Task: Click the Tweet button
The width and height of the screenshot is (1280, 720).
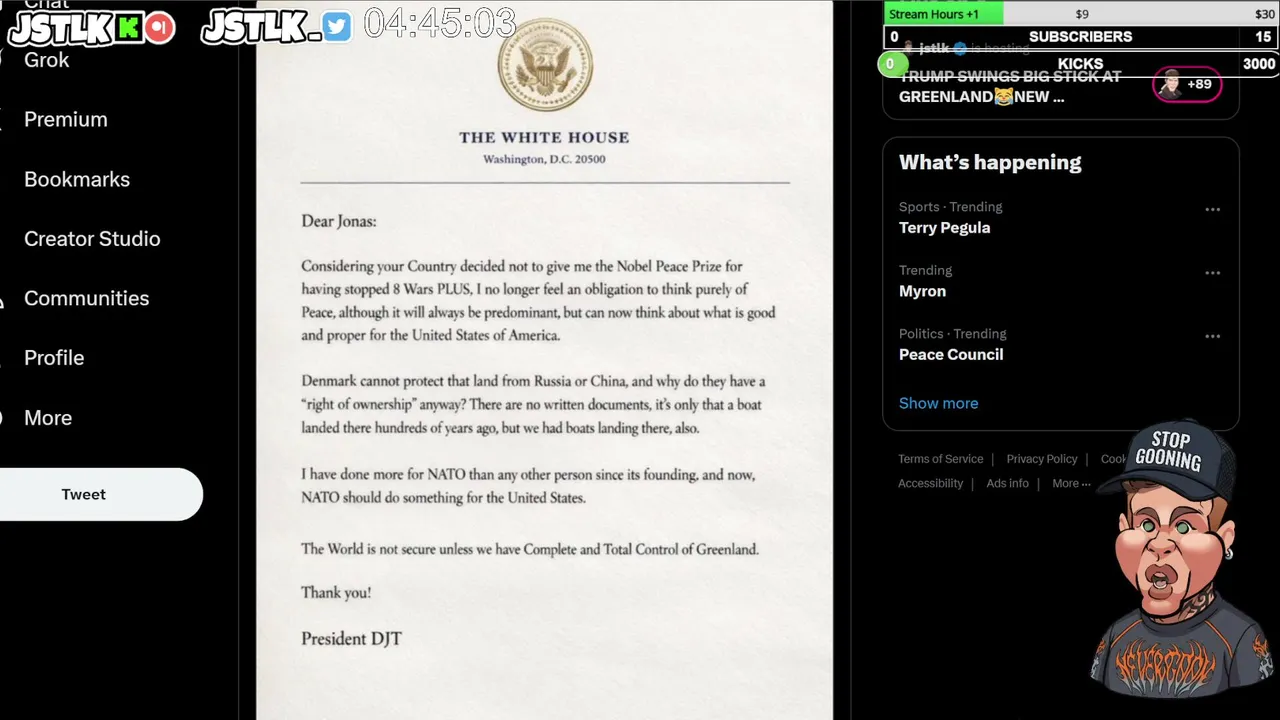Action: (100, 494)
